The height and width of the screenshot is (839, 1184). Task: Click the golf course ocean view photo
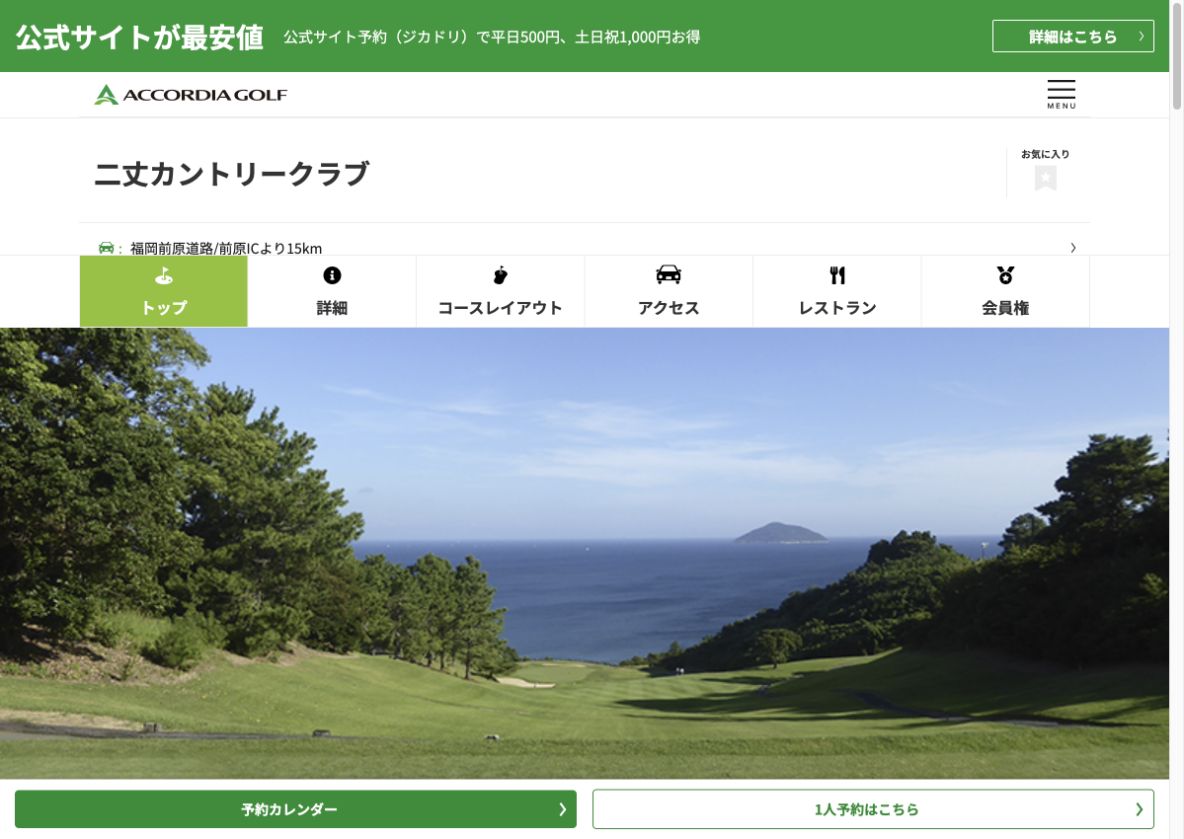tap(584, 553)
